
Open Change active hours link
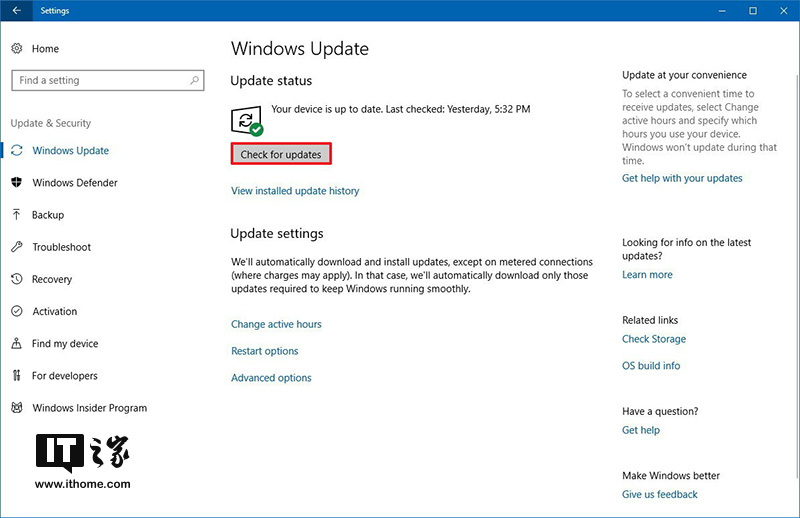276,324
